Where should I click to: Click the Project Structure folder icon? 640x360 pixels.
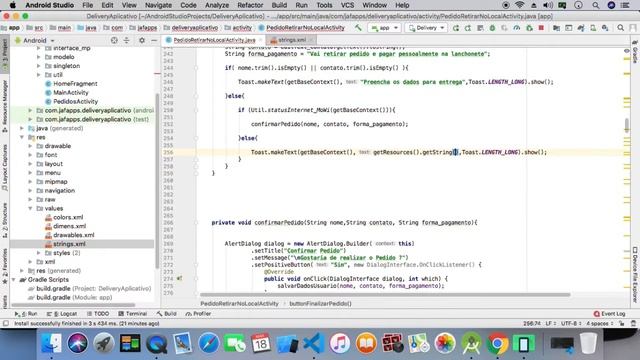(x=556, y=28)
